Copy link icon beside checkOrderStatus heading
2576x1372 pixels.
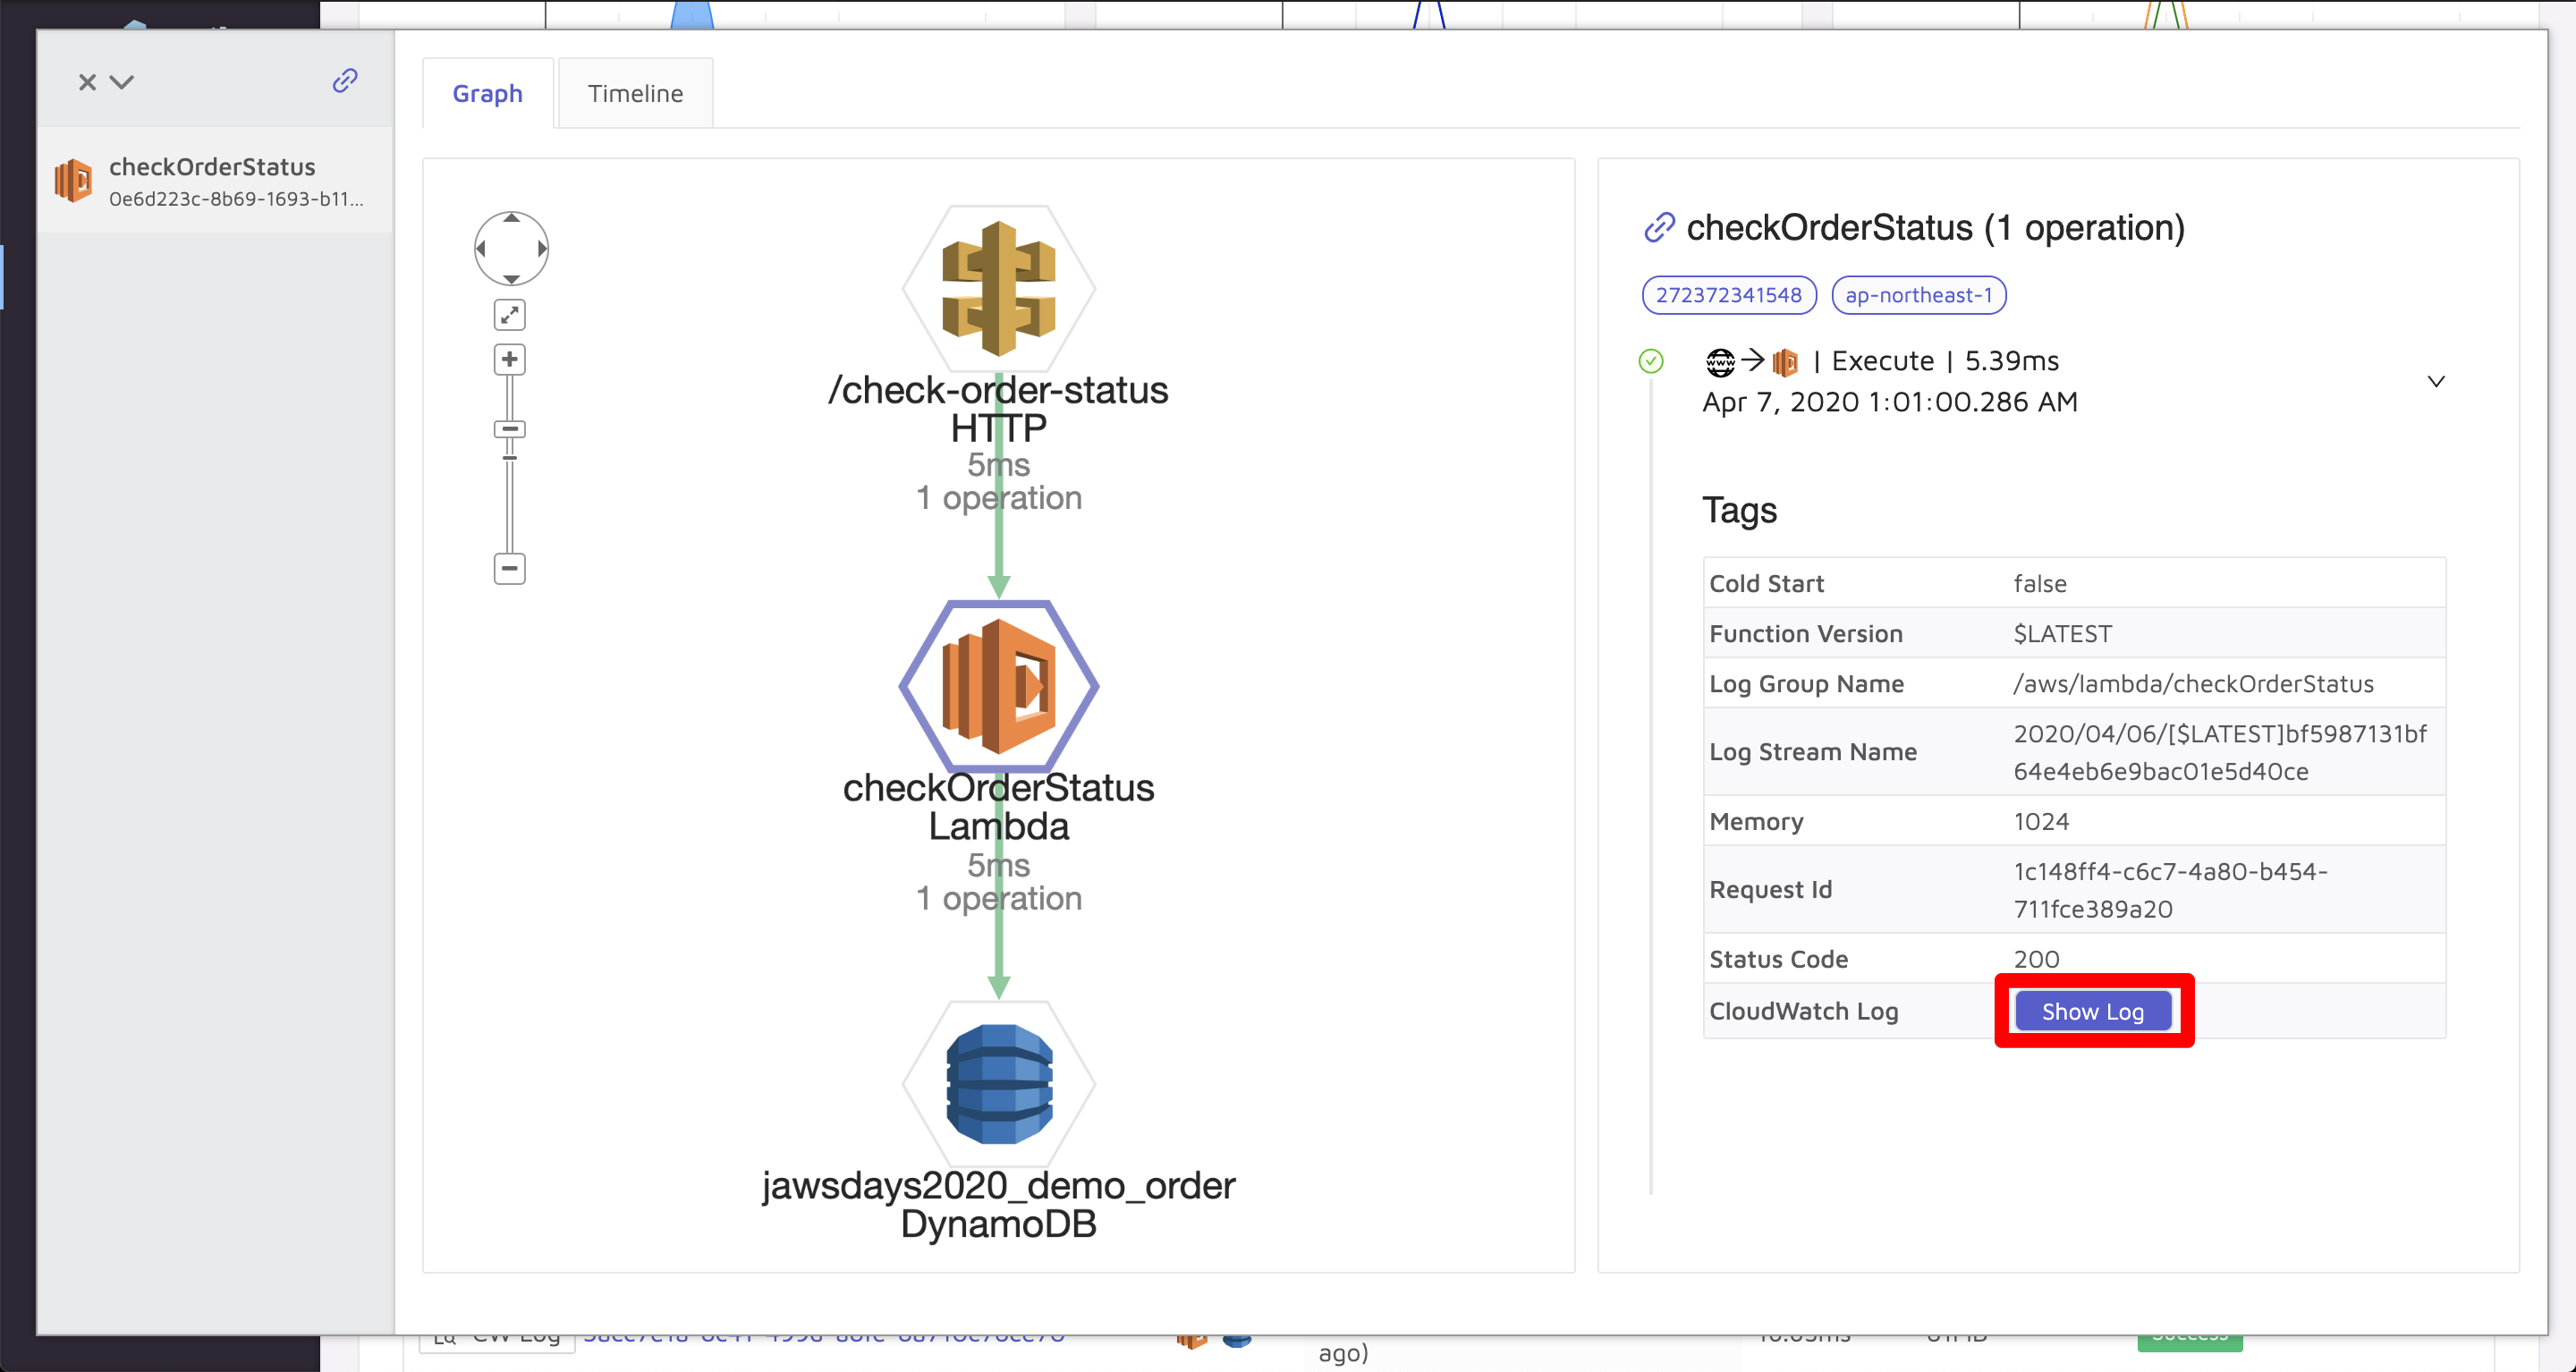click(1660, 228)
